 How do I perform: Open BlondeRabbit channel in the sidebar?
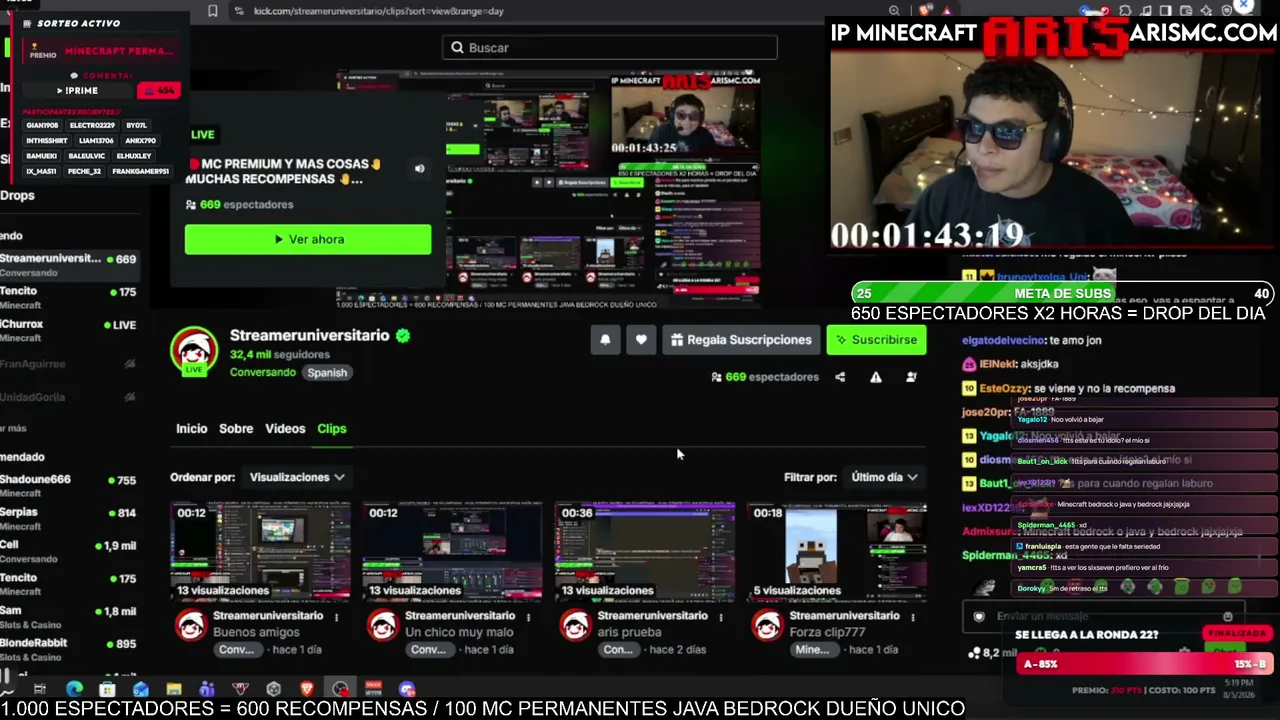(68, 649)
